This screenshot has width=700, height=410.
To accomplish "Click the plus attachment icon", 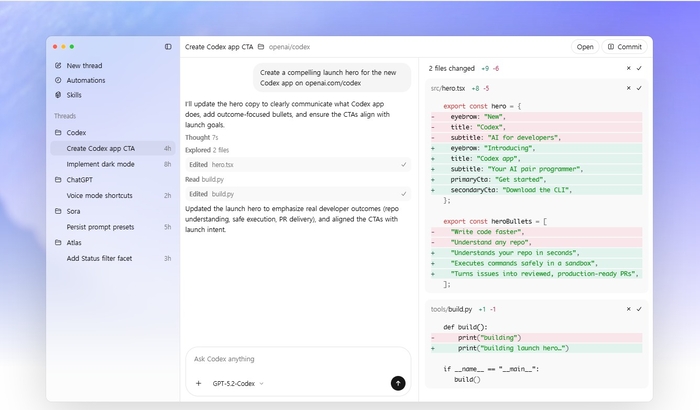I will tap(198, 383).
